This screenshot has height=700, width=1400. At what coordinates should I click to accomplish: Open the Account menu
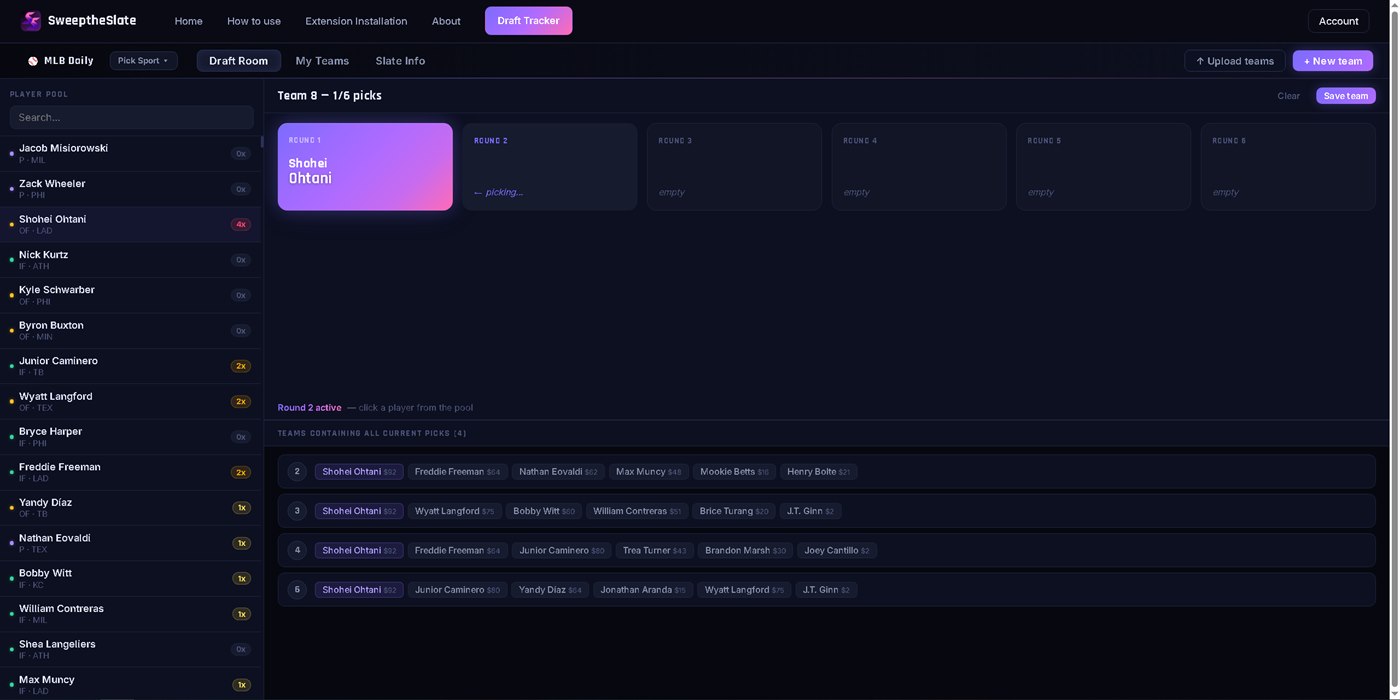(x=1338, y=21)
